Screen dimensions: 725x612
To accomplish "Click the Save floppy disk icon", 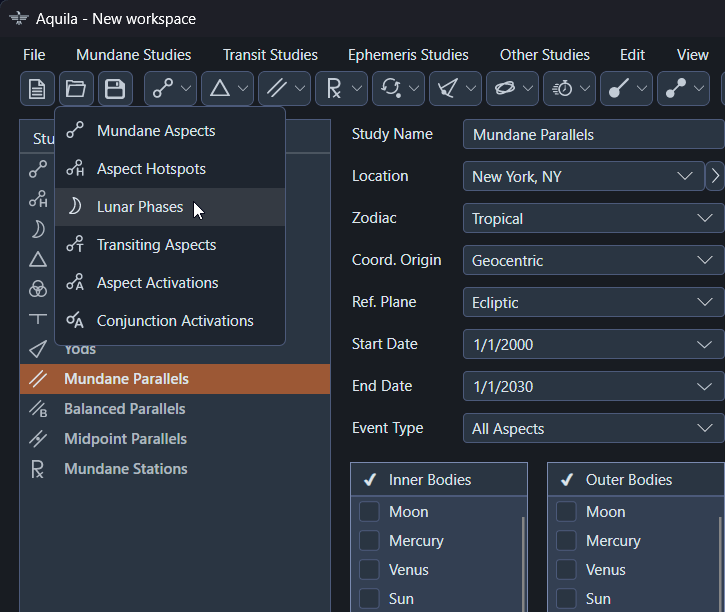I will [x=115, y=89].
